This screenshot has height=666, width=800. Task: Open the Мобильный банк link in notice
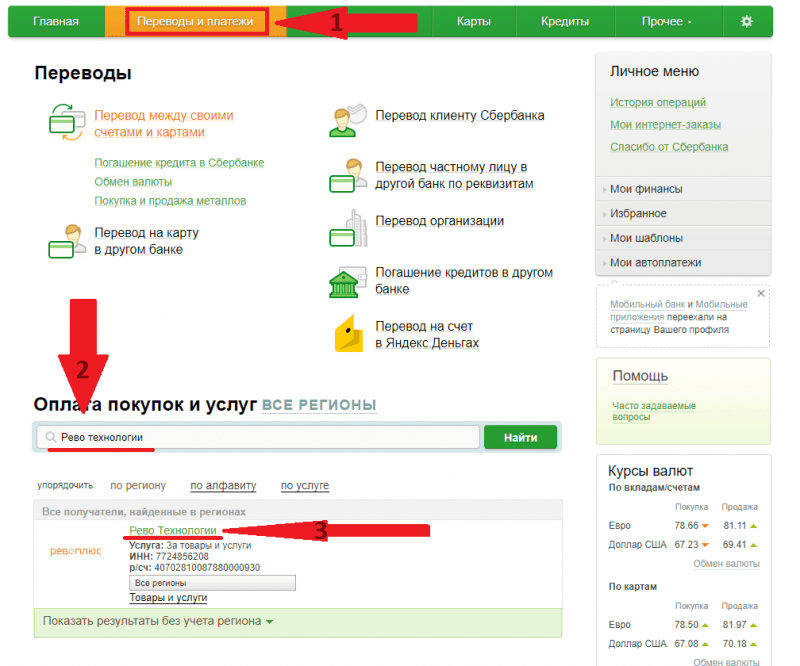(647, 304)
